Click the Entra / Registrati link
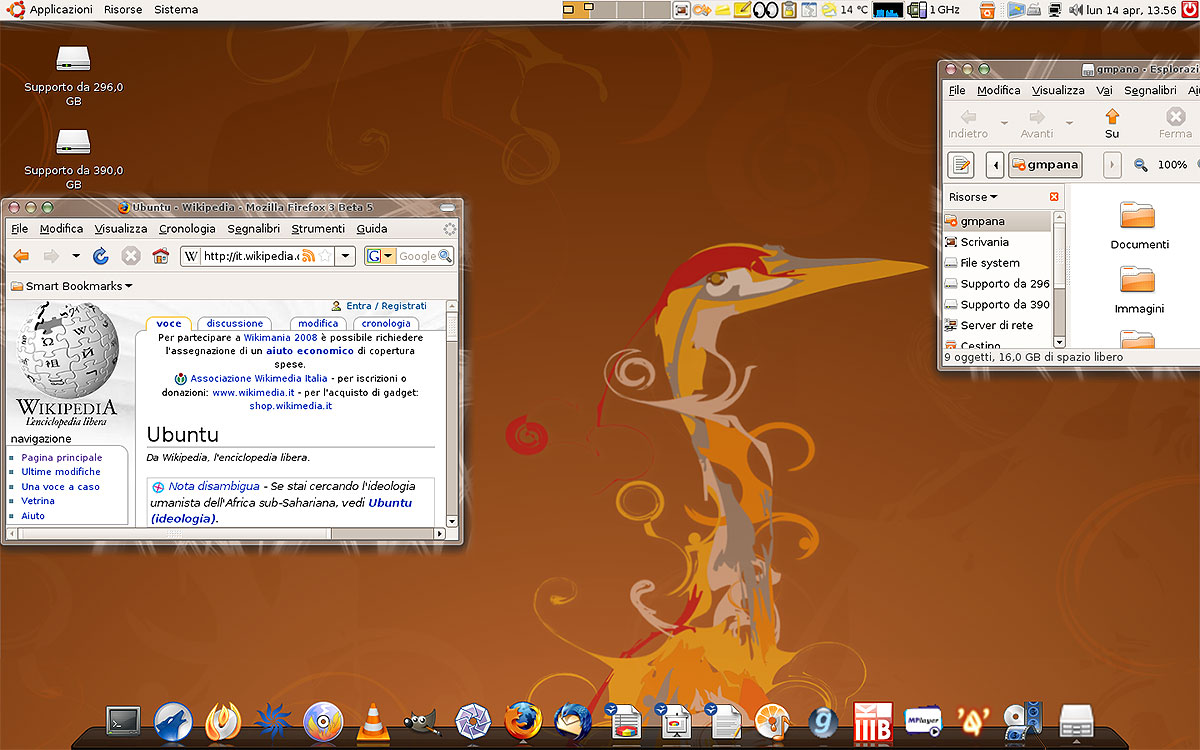1200x750 pixels. point(386,306)
